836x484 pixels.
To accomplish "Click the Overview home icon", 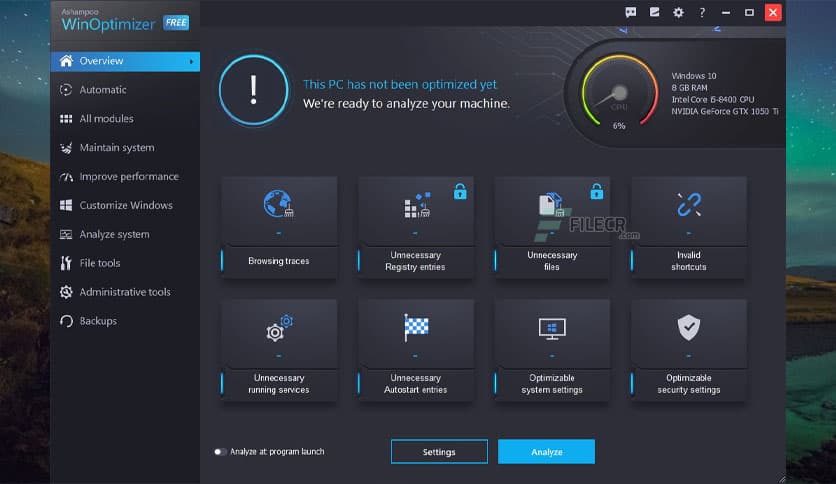I will (x=66, y=61).
